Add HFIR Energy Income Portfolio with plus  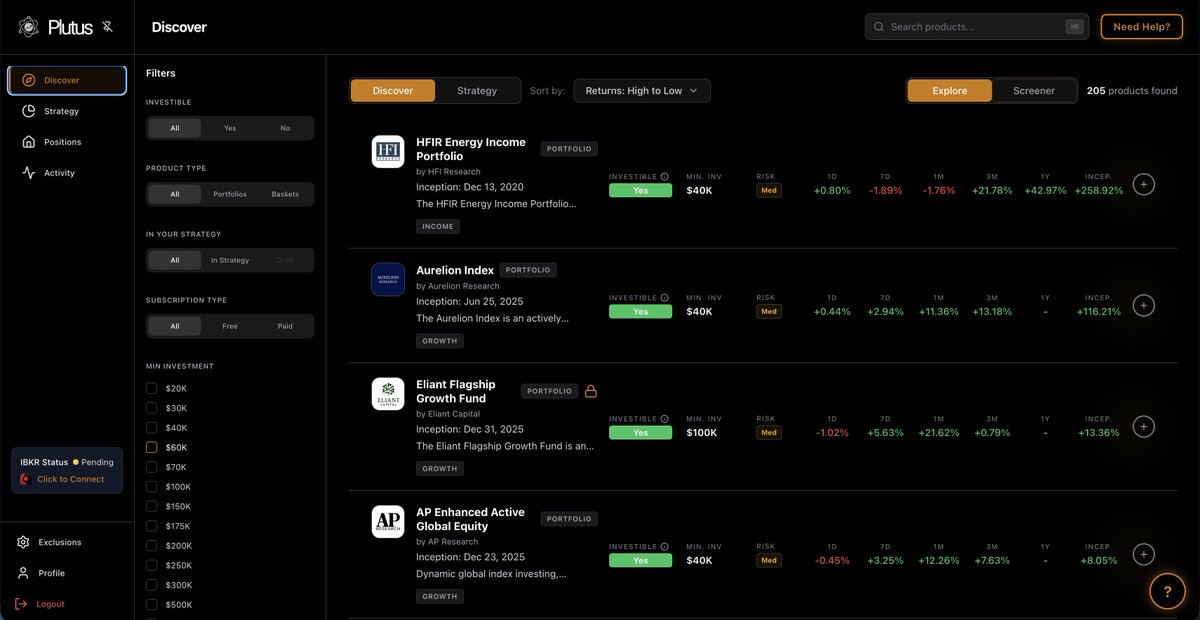1144,184
